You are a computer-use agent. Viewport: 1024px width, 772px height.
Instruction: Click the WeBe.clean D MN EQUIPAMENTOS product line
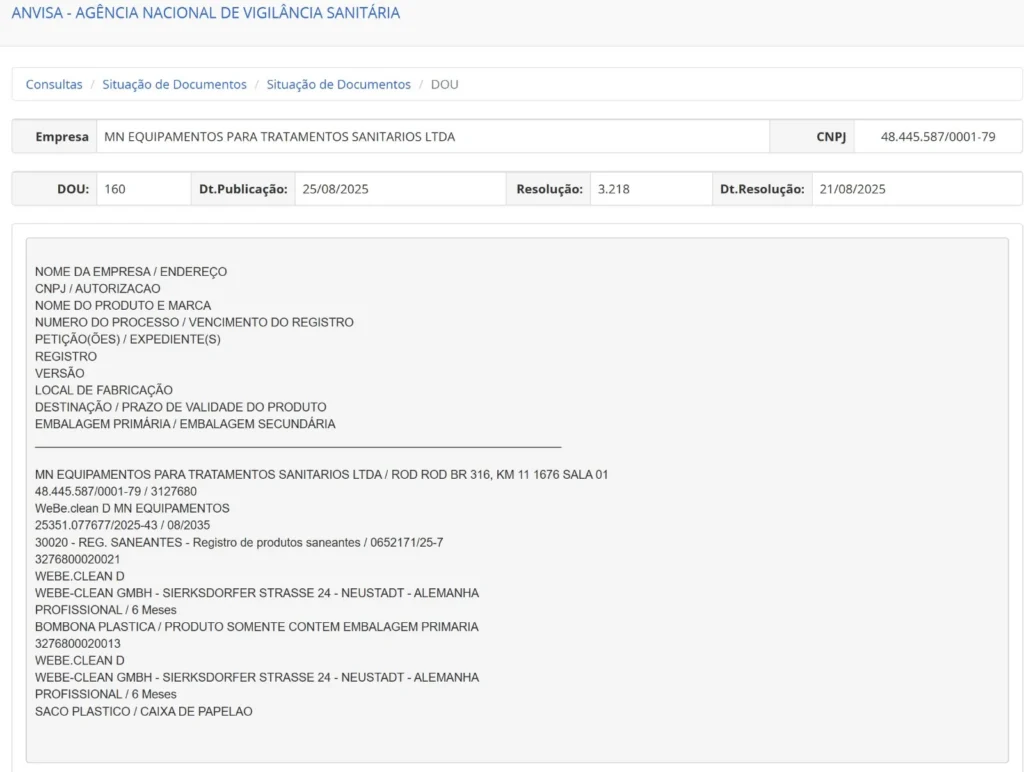[x=132, y=508]
